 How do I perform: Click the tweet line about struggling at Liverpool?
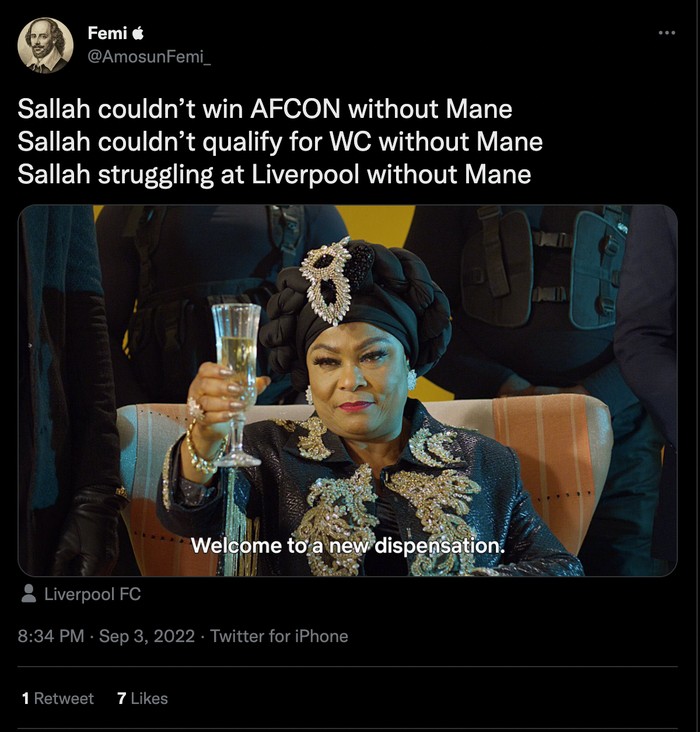click(x=274, y=175)
